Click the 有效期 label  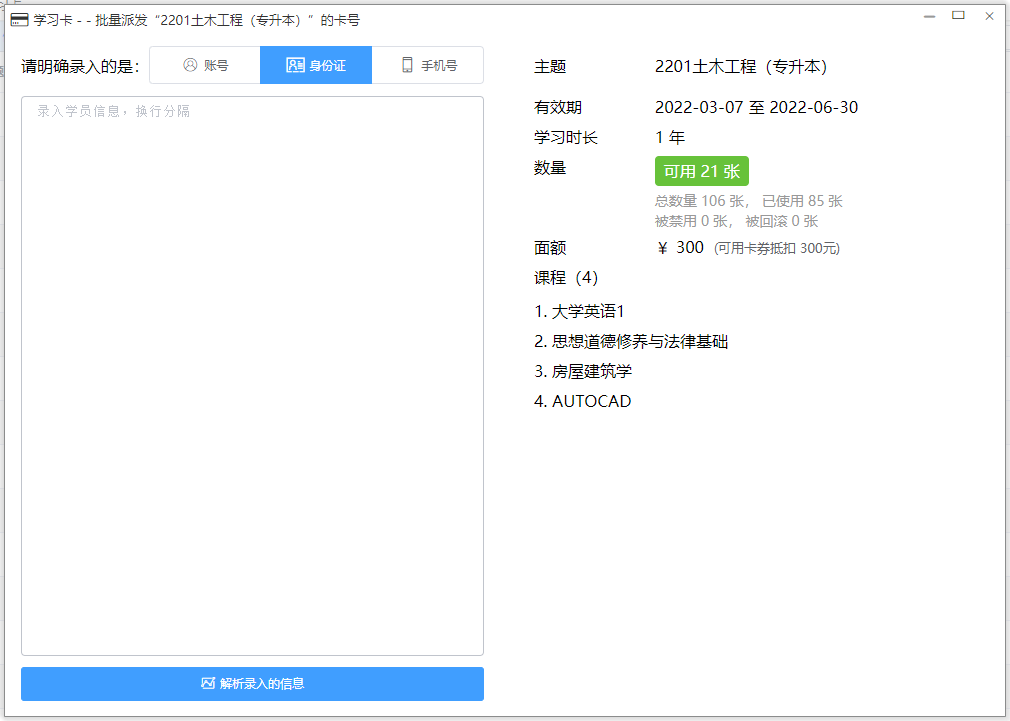point(558,107)
